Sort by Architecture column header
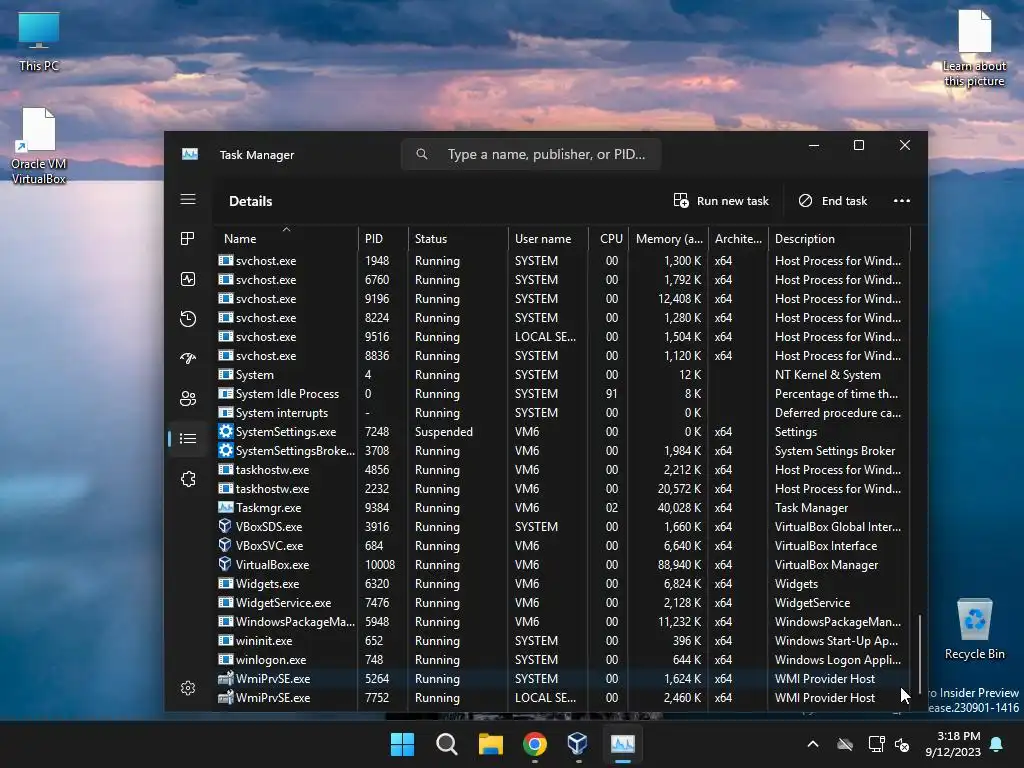This screenshot has height=768, width=1024. coord(738,238)
